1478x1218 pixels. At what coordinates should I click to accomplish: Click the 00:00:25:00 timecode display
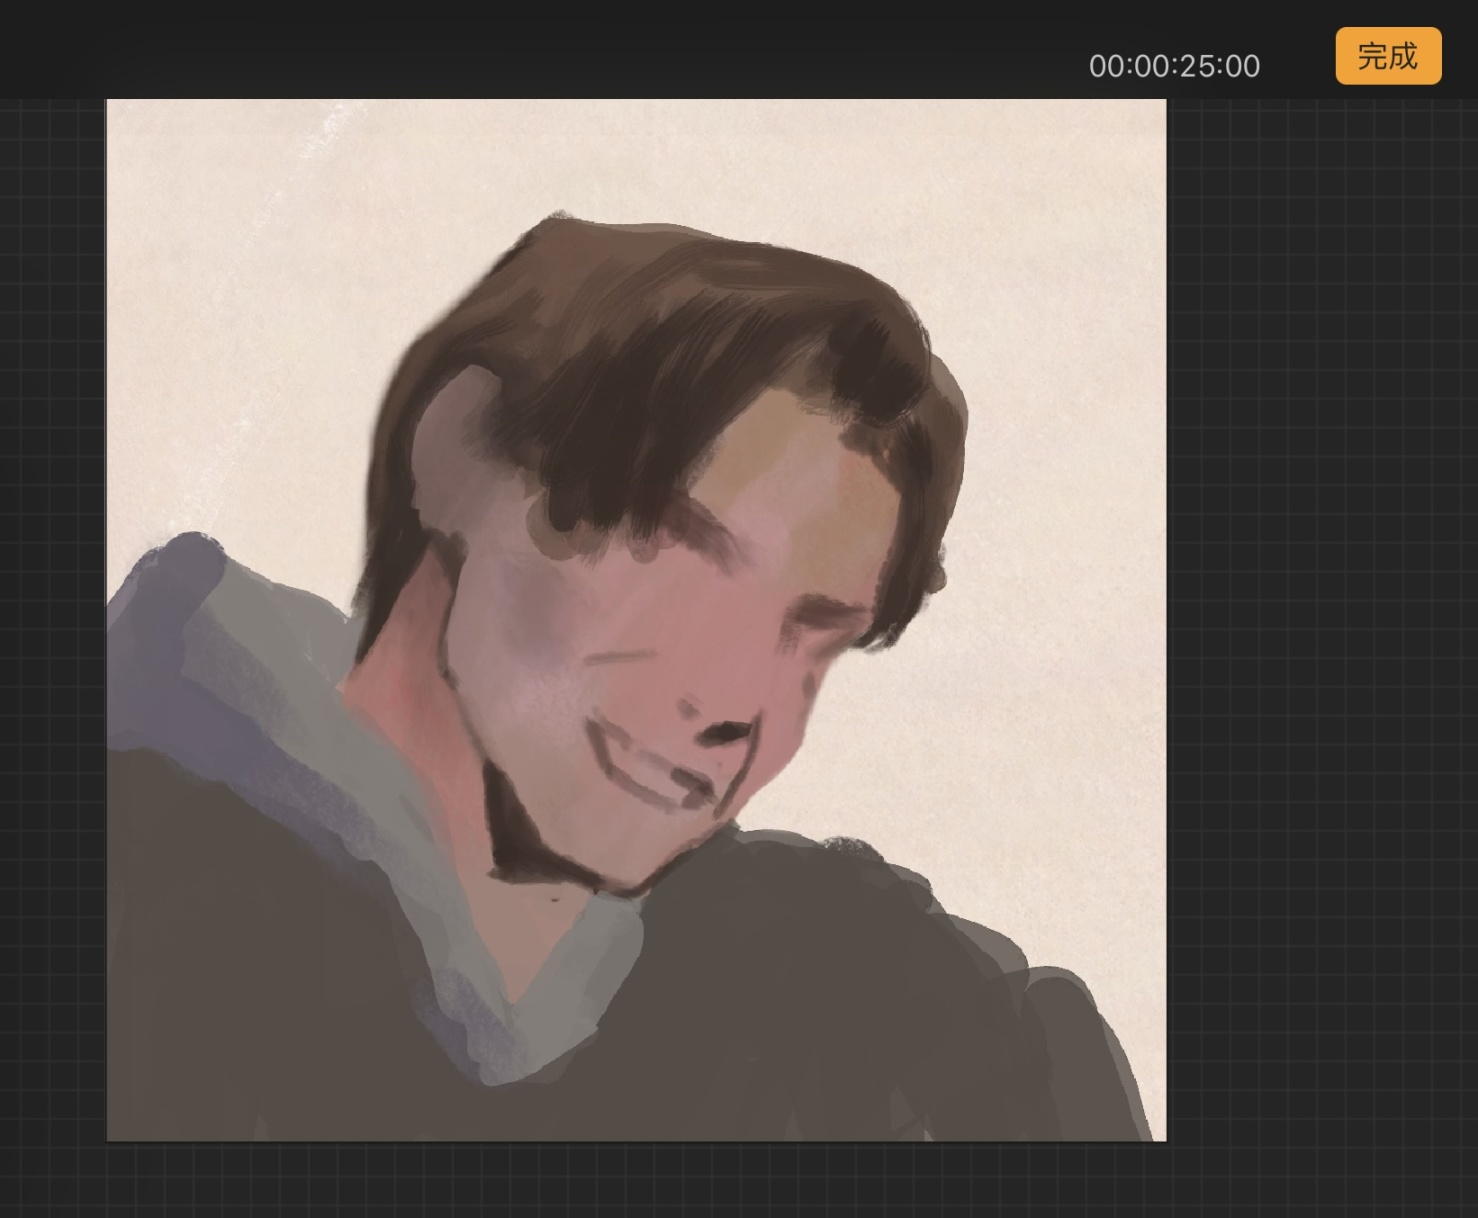coord(1174,66)
